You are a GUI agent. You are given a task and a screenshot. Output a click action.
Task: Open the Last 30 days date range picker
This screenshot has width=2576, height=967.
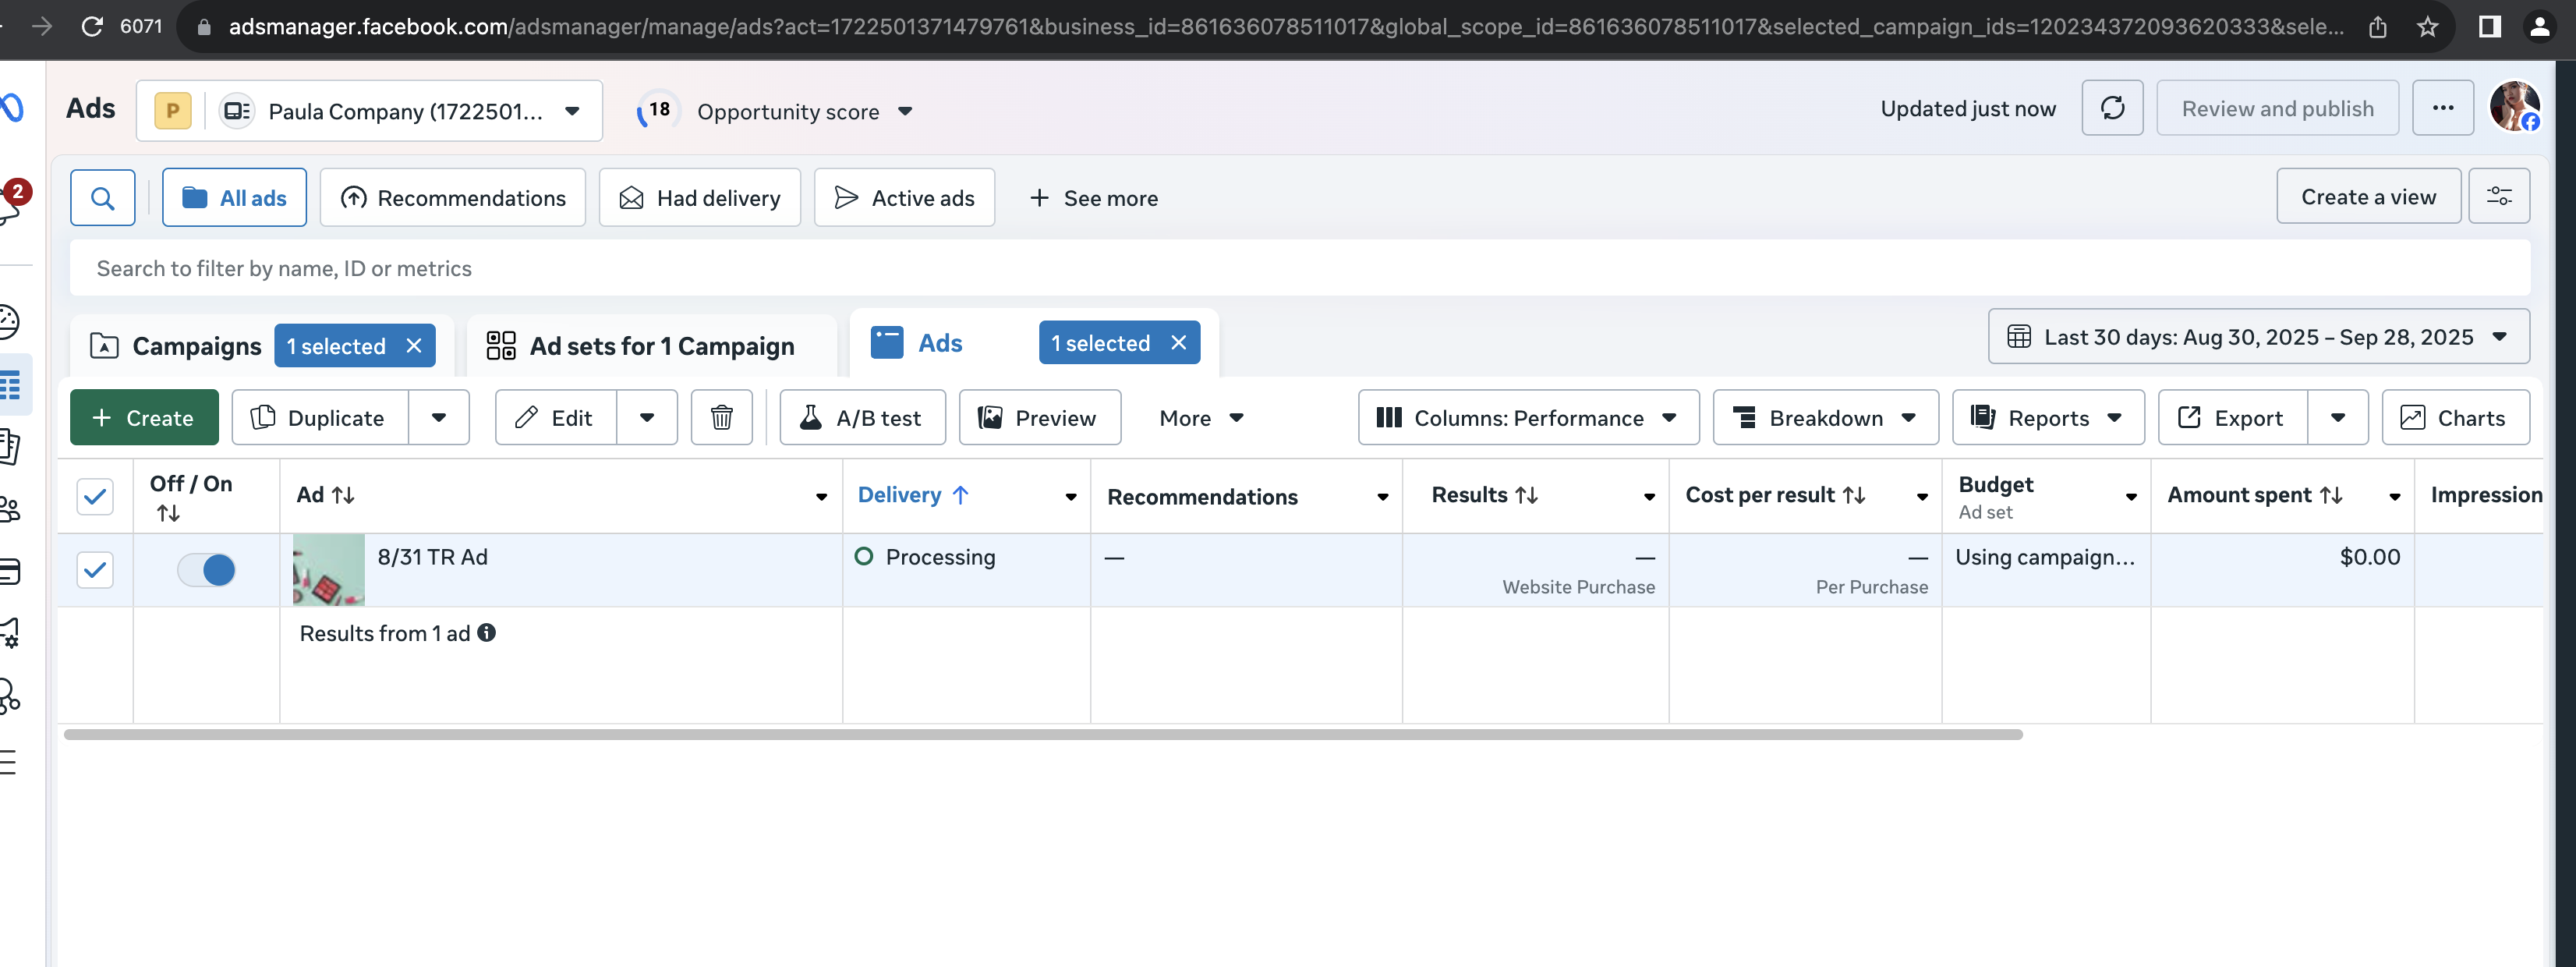[x=2258, y=337]
